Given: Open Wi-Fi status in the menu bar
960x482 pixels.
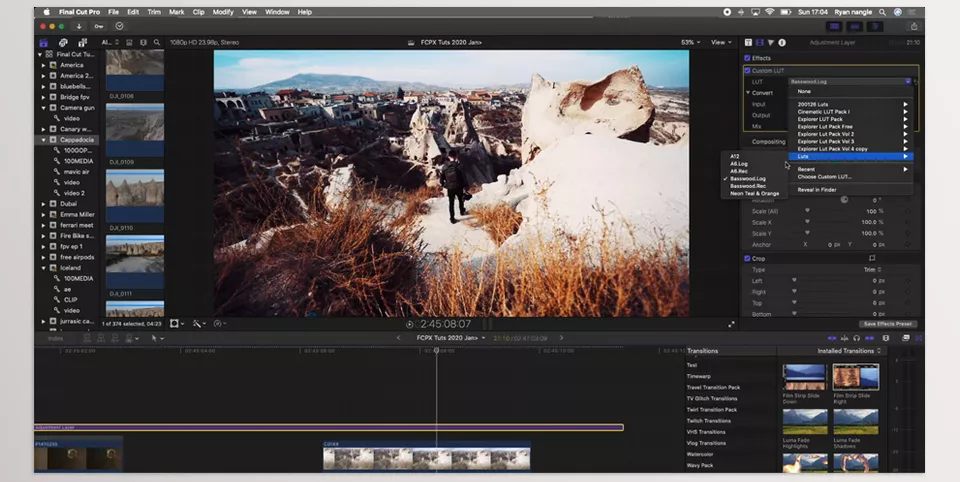Looking at the screenshot, I should 770,12.
